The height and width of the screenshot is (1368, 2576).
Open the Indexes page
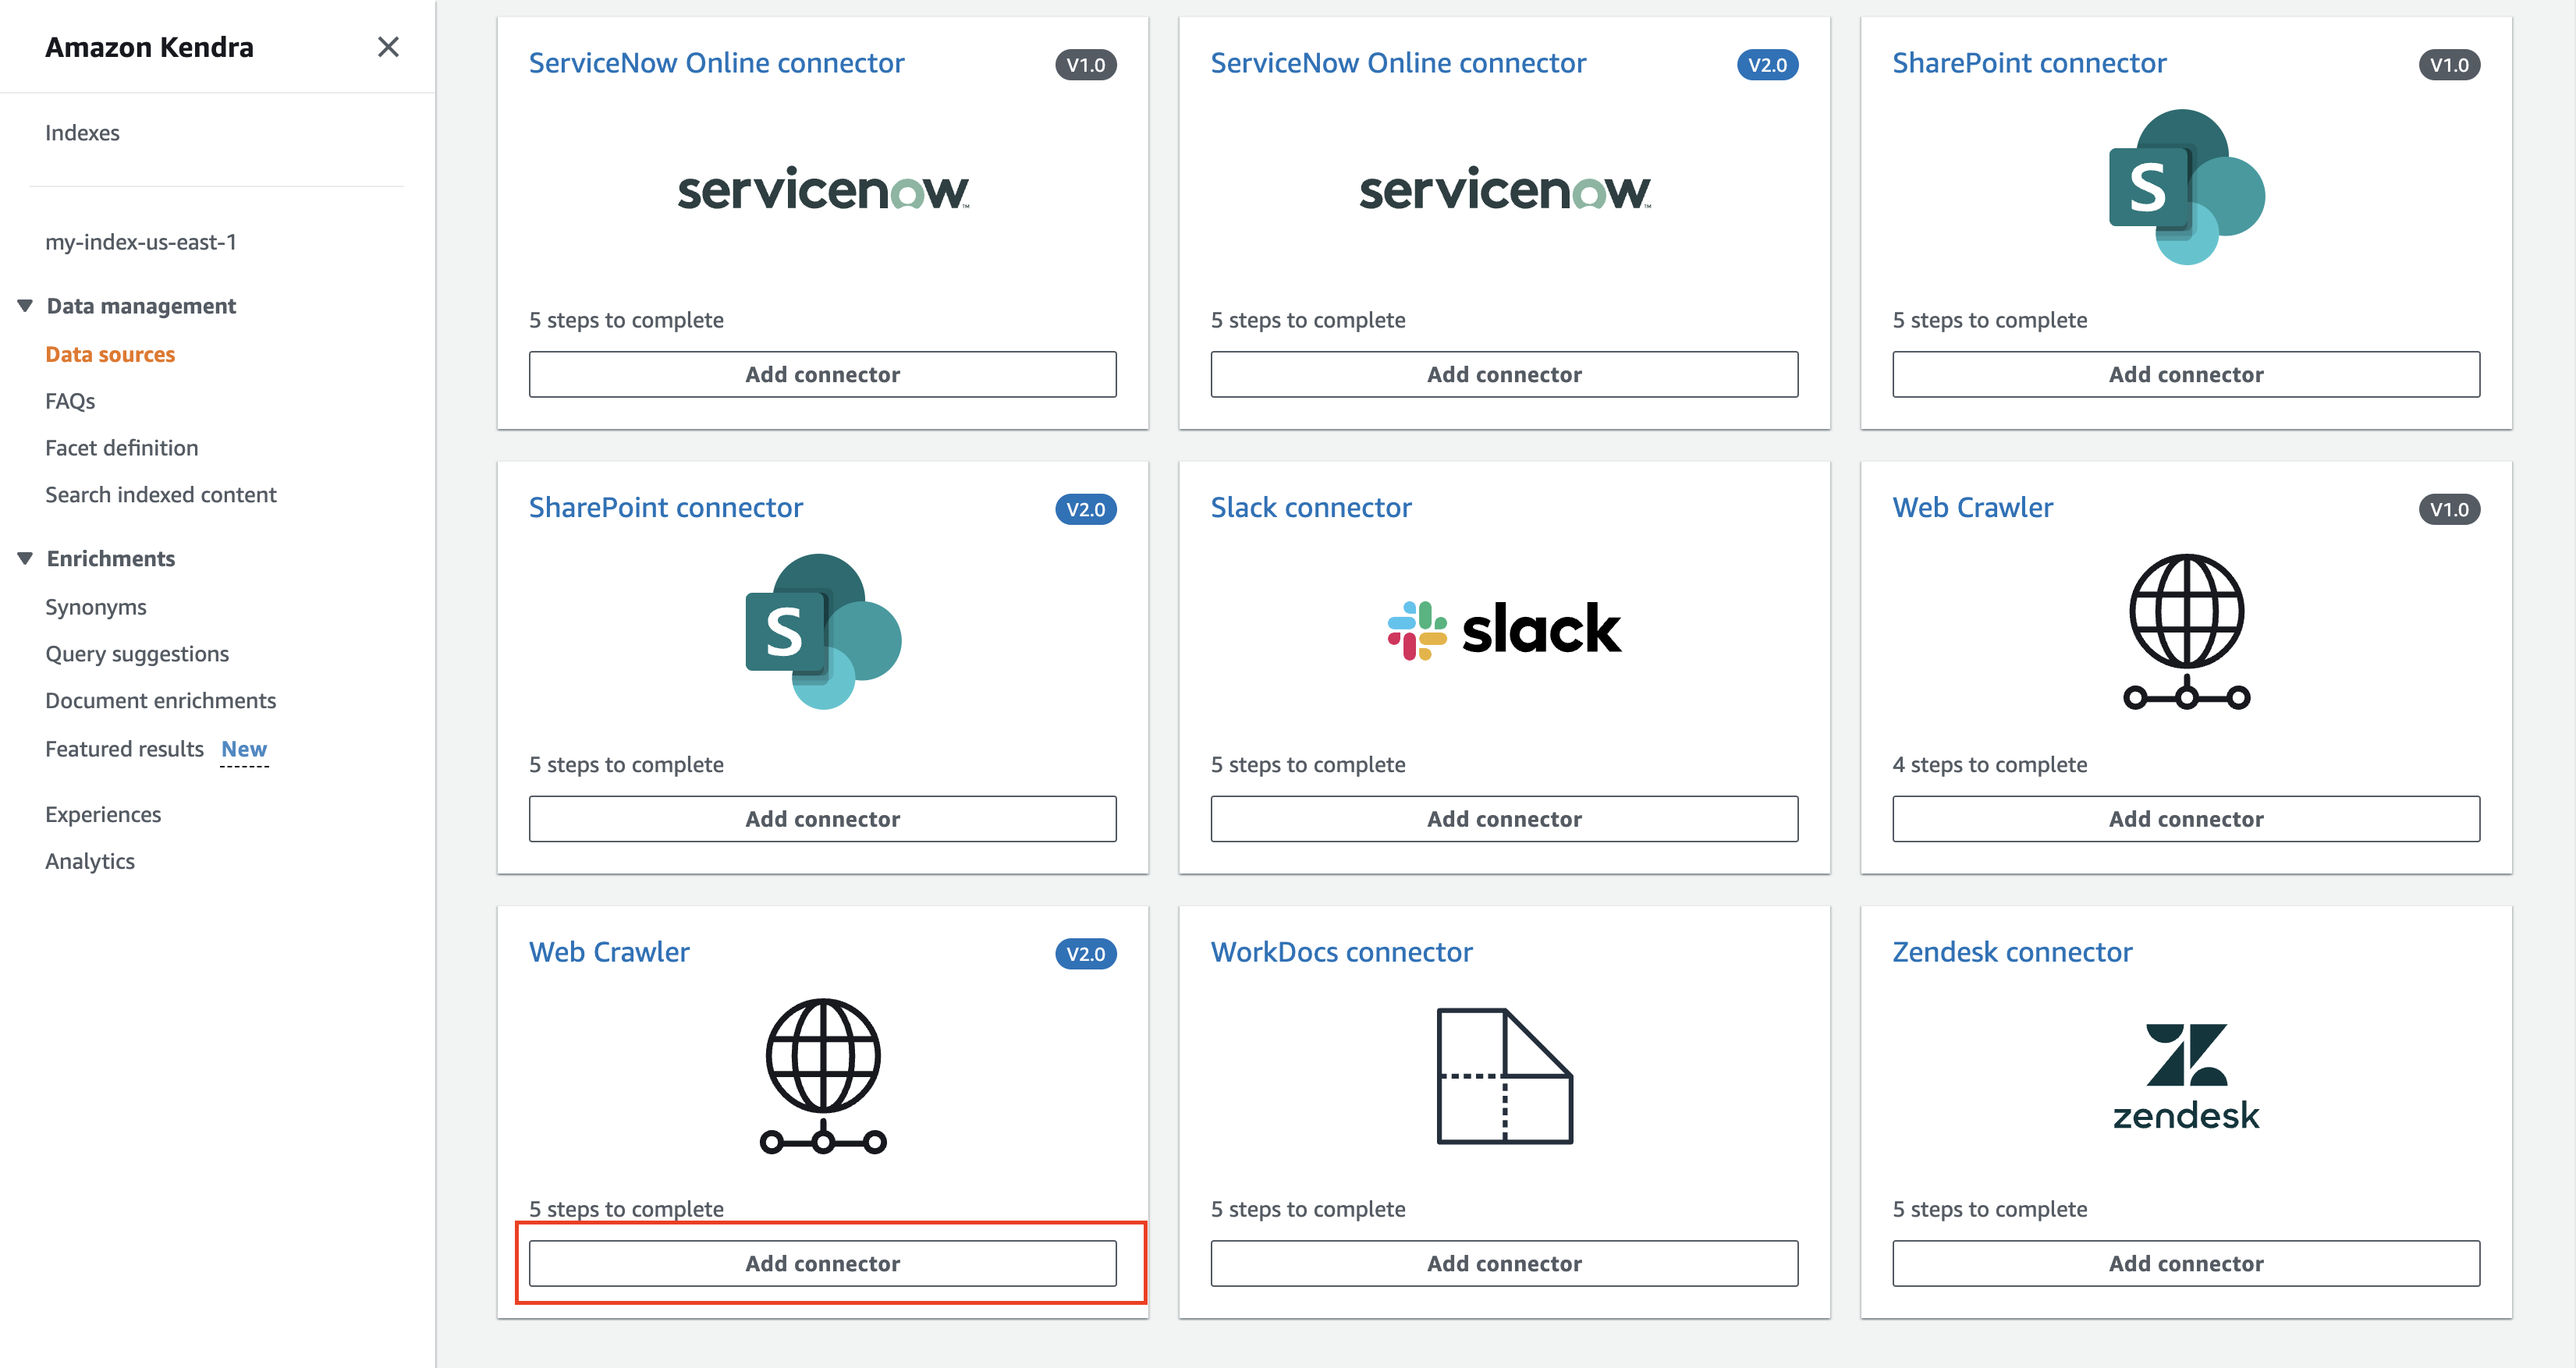tap(82, 133)
